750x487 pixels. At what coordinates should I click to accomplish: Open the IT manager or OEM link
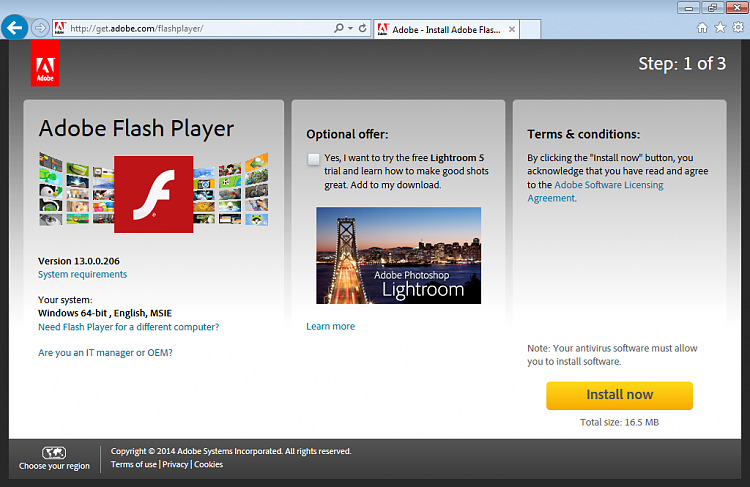click(x=105, y=353)
